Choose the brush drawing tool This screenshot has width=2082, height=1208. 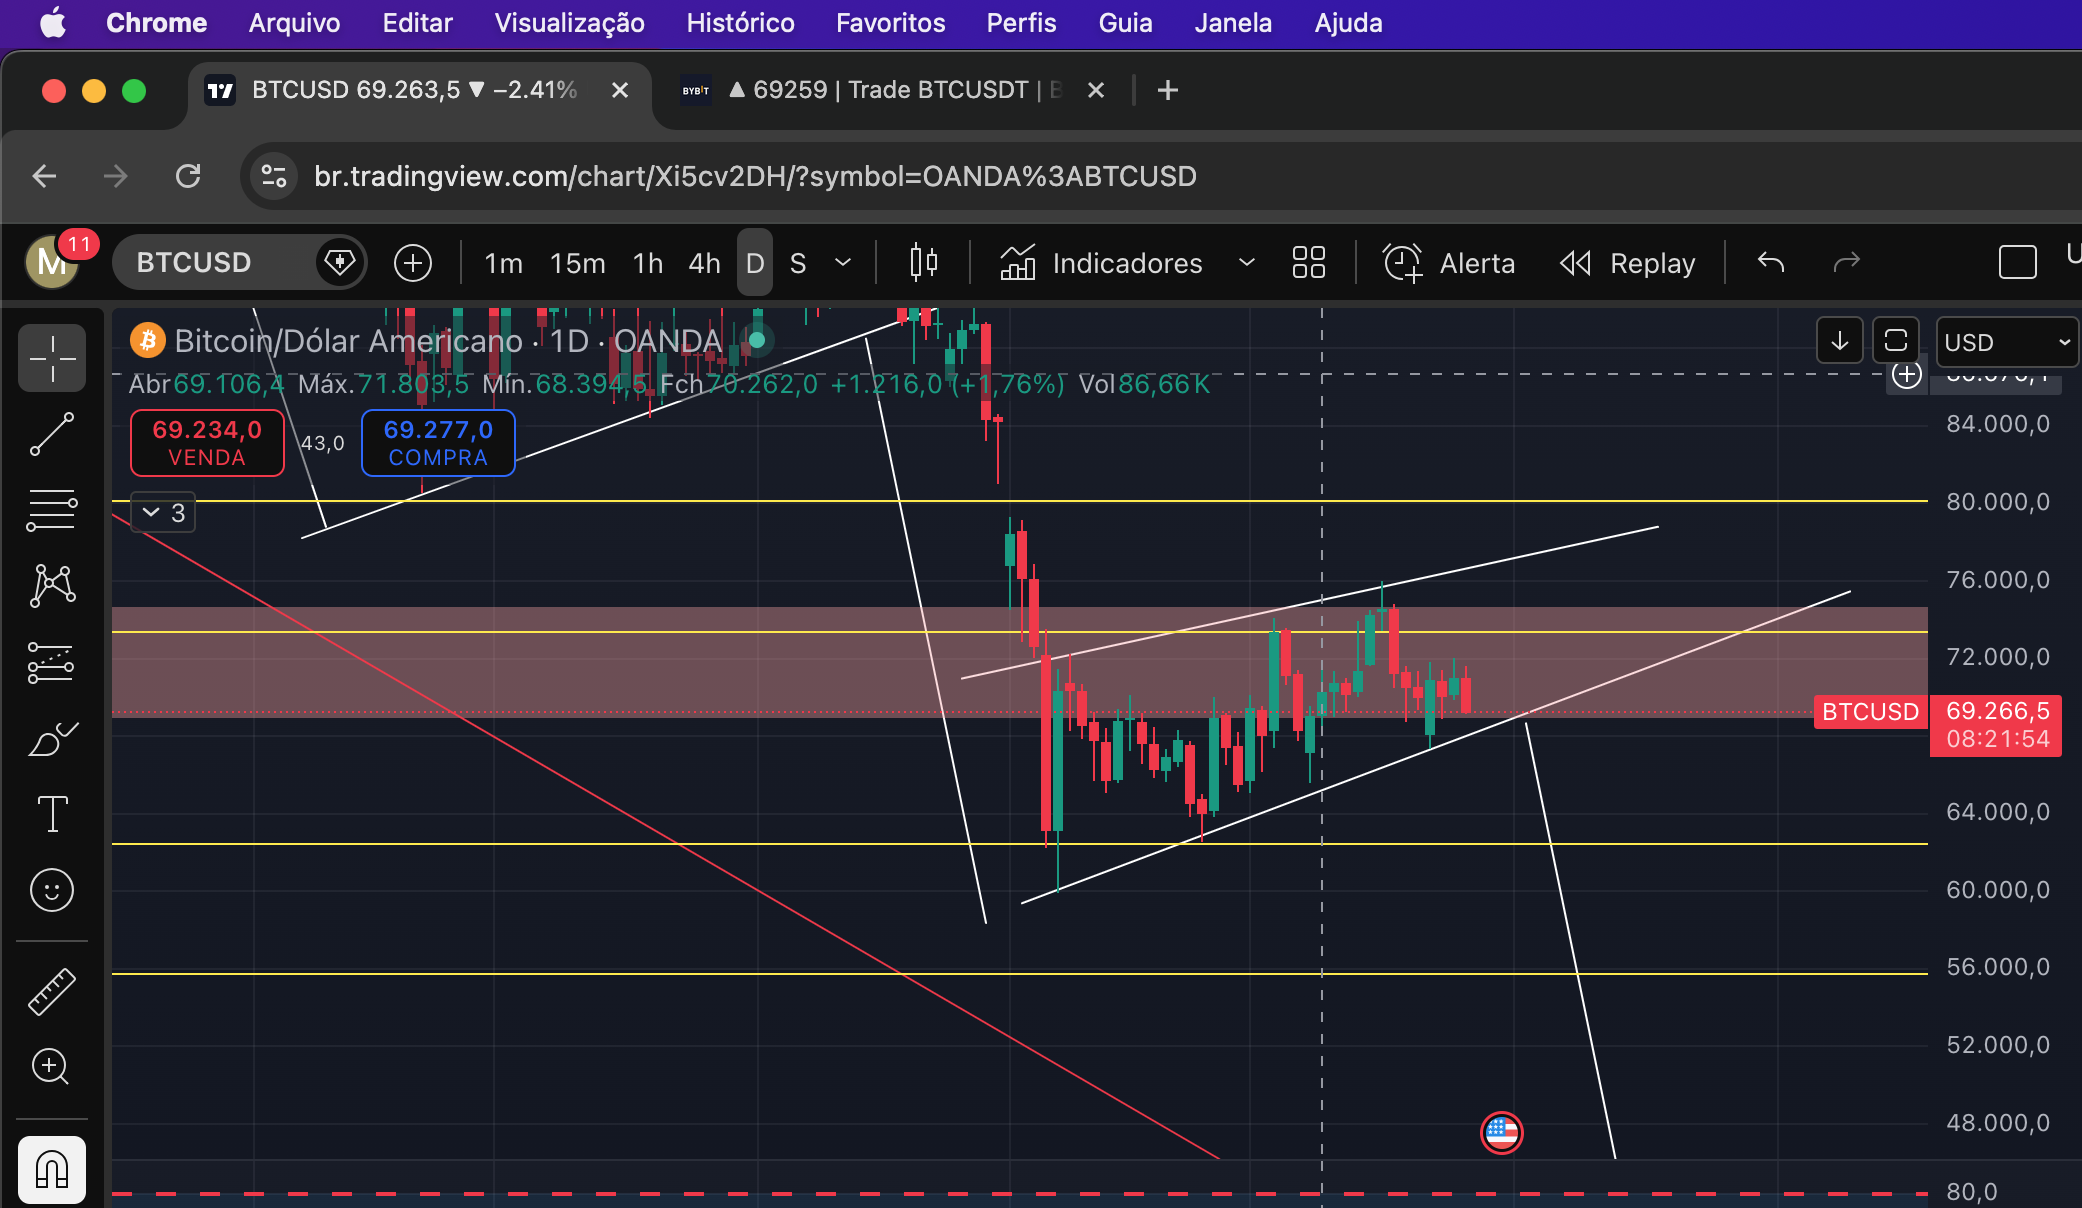pyautogui.click(x=52, y=740)
